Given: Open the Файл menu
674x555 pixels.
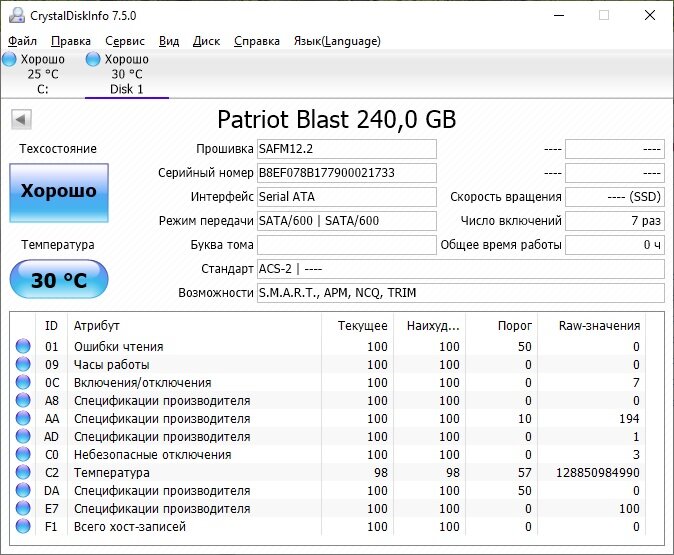Looking at the screenshot, I should point(22,41).
